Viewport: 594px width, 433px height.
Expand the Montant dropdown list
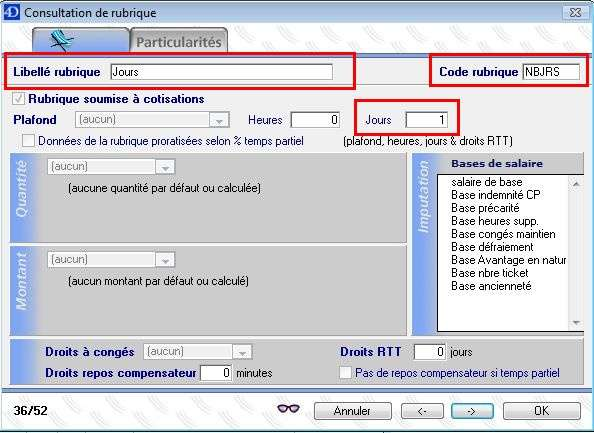coord(165,260)
